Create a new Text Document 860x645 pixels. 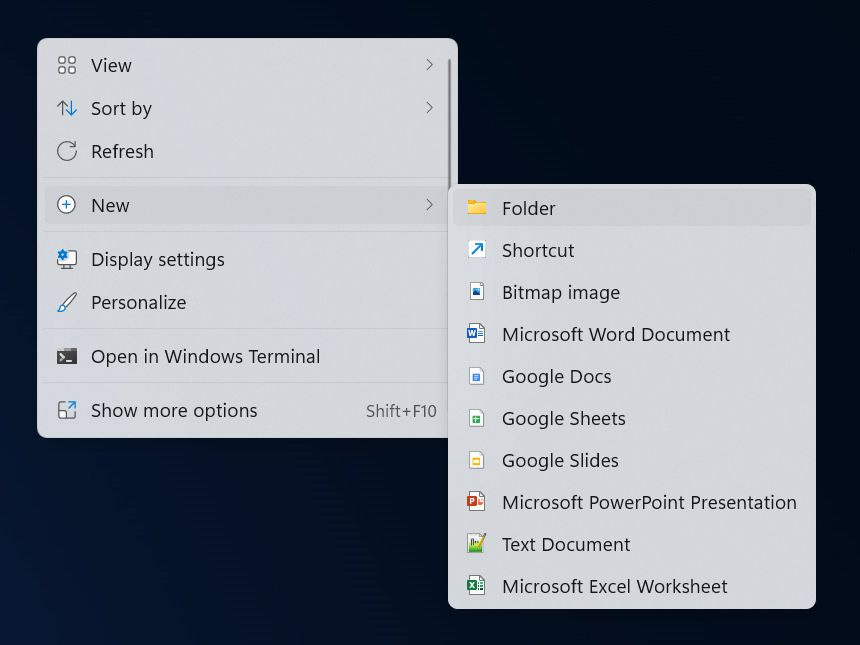(632, 544)
